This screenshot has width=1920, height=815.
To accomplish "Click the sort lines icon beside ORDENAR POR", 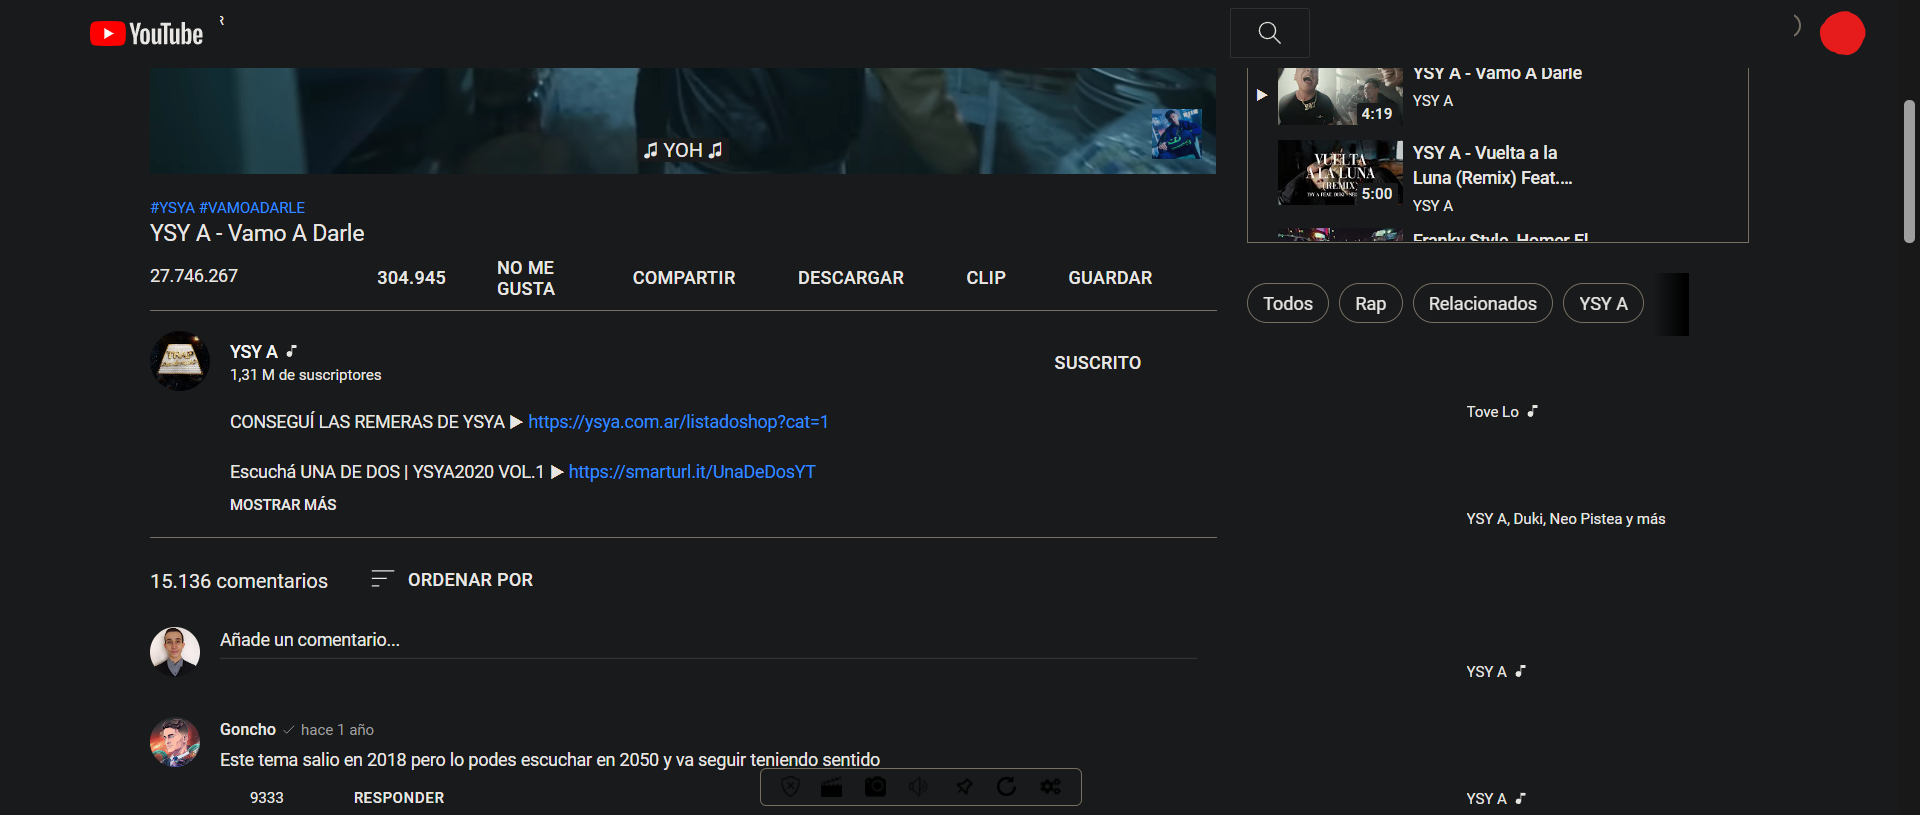I will coord(382,579).
